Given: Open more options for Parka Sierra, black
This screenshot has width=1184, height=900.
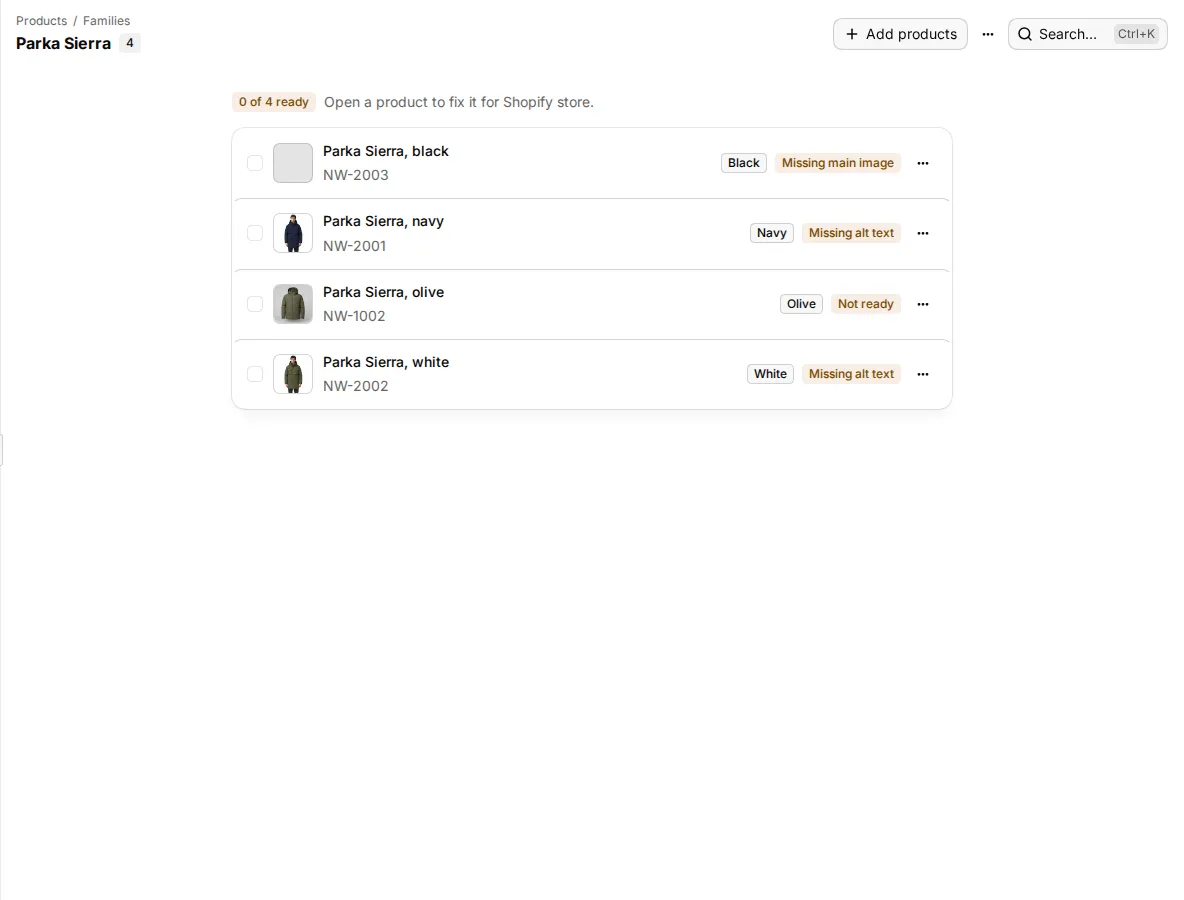Looking at the screenshot, I should click(x=923, y=163).
